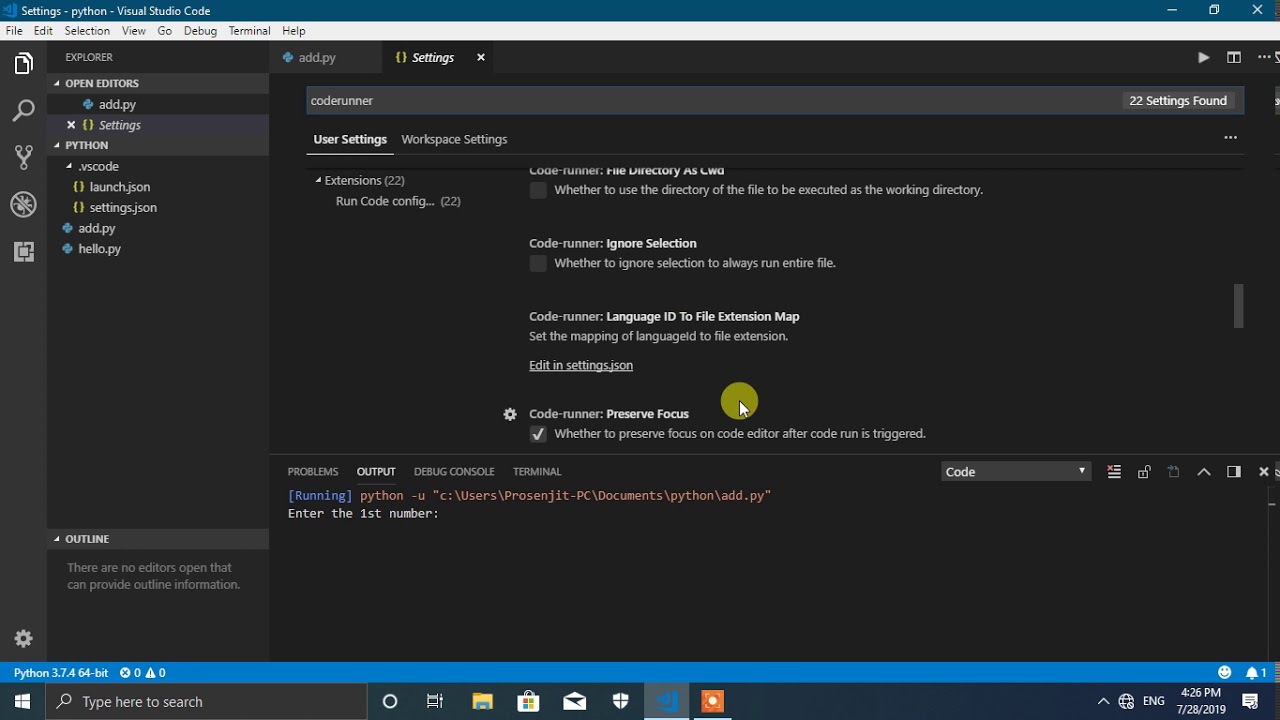Open settings.json in the explorer
The width and height of the screenshot is (1280, 720).
point(123,208)
